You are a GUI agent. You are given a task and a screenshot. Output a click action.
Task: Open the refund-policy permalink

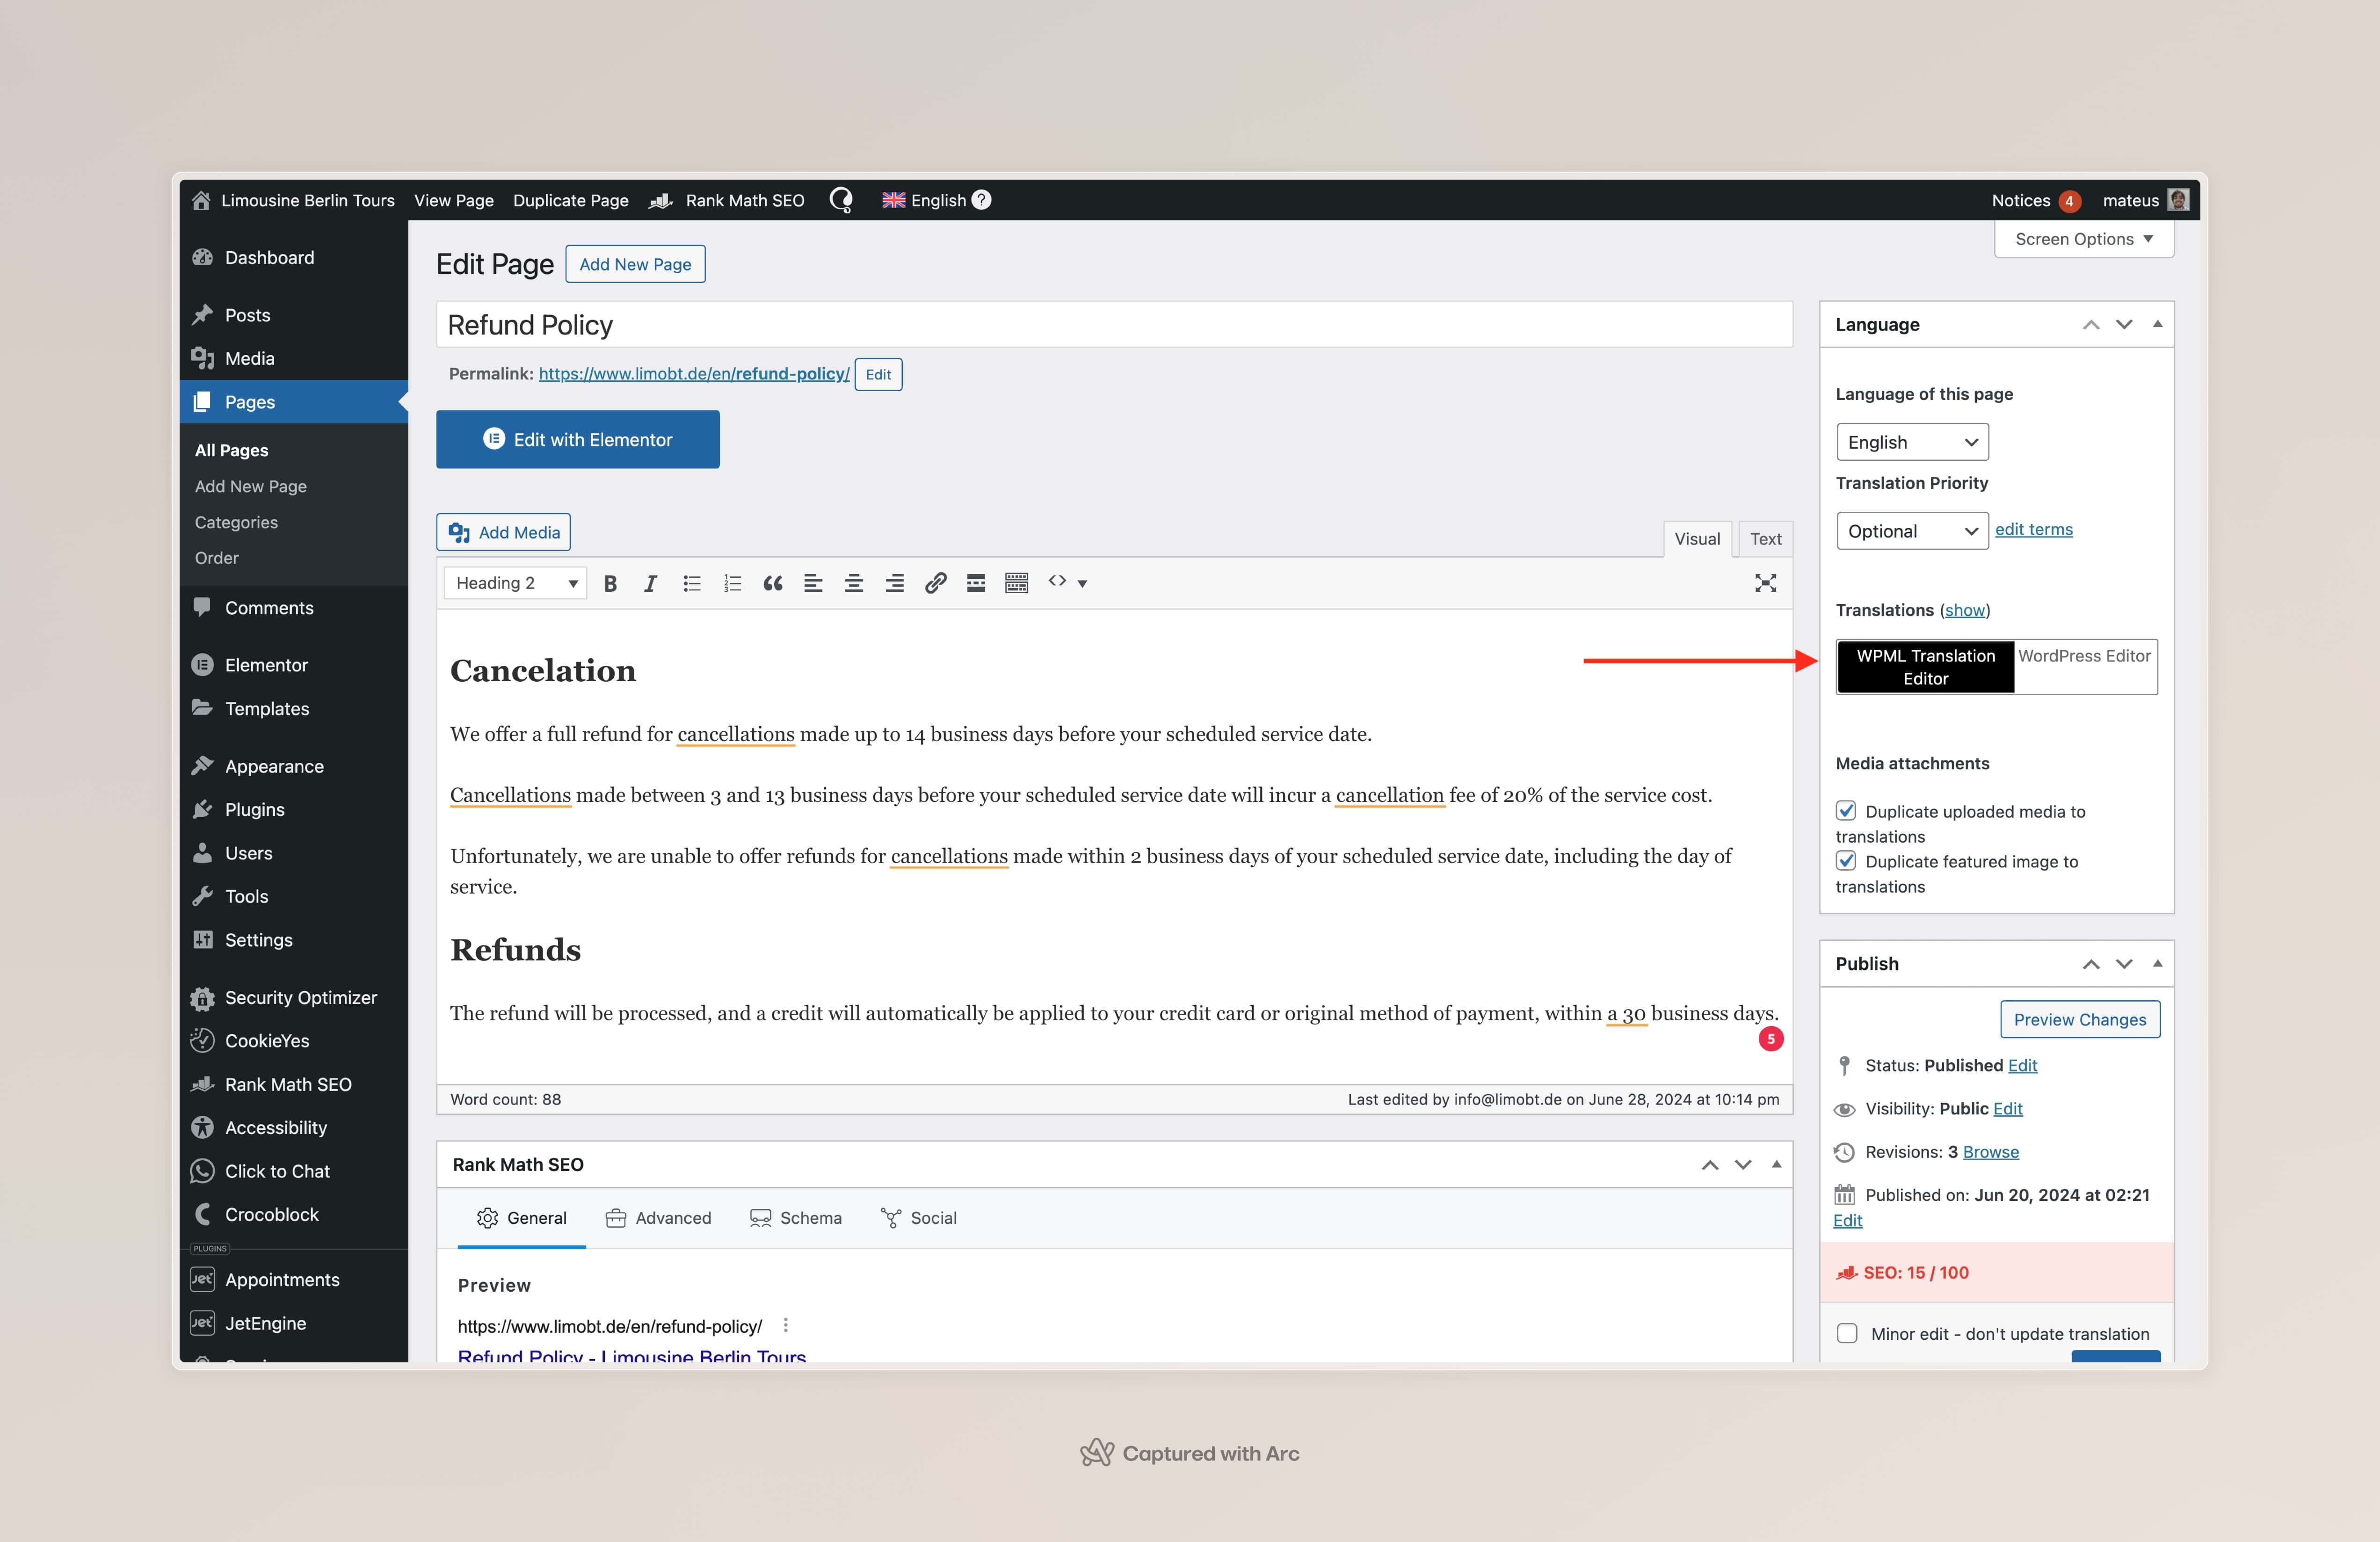(694, 374)
